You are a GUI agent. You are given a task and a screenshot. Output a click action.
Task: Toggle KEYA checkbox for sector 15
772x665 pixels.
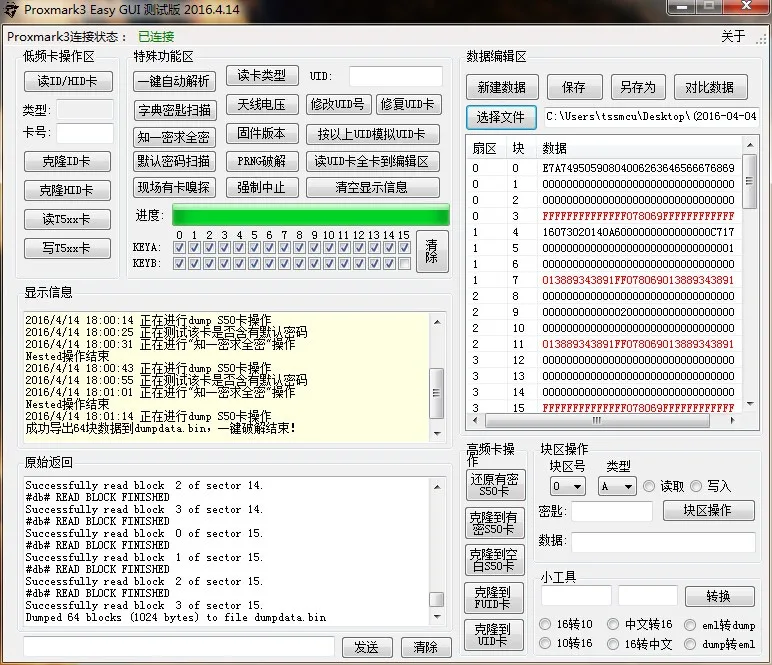click(x=405, y=248)
